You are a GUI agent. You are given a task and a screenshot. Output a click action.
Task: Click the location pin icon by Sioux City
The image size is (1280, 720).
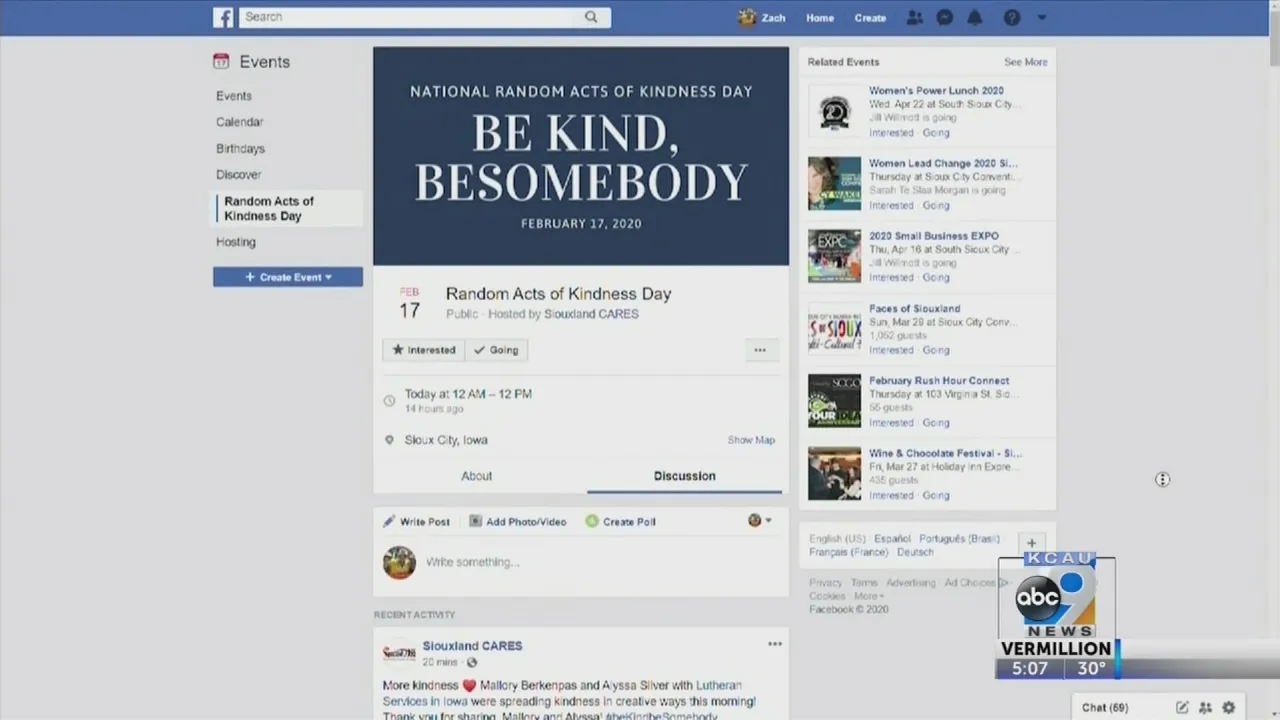point(390,440)
